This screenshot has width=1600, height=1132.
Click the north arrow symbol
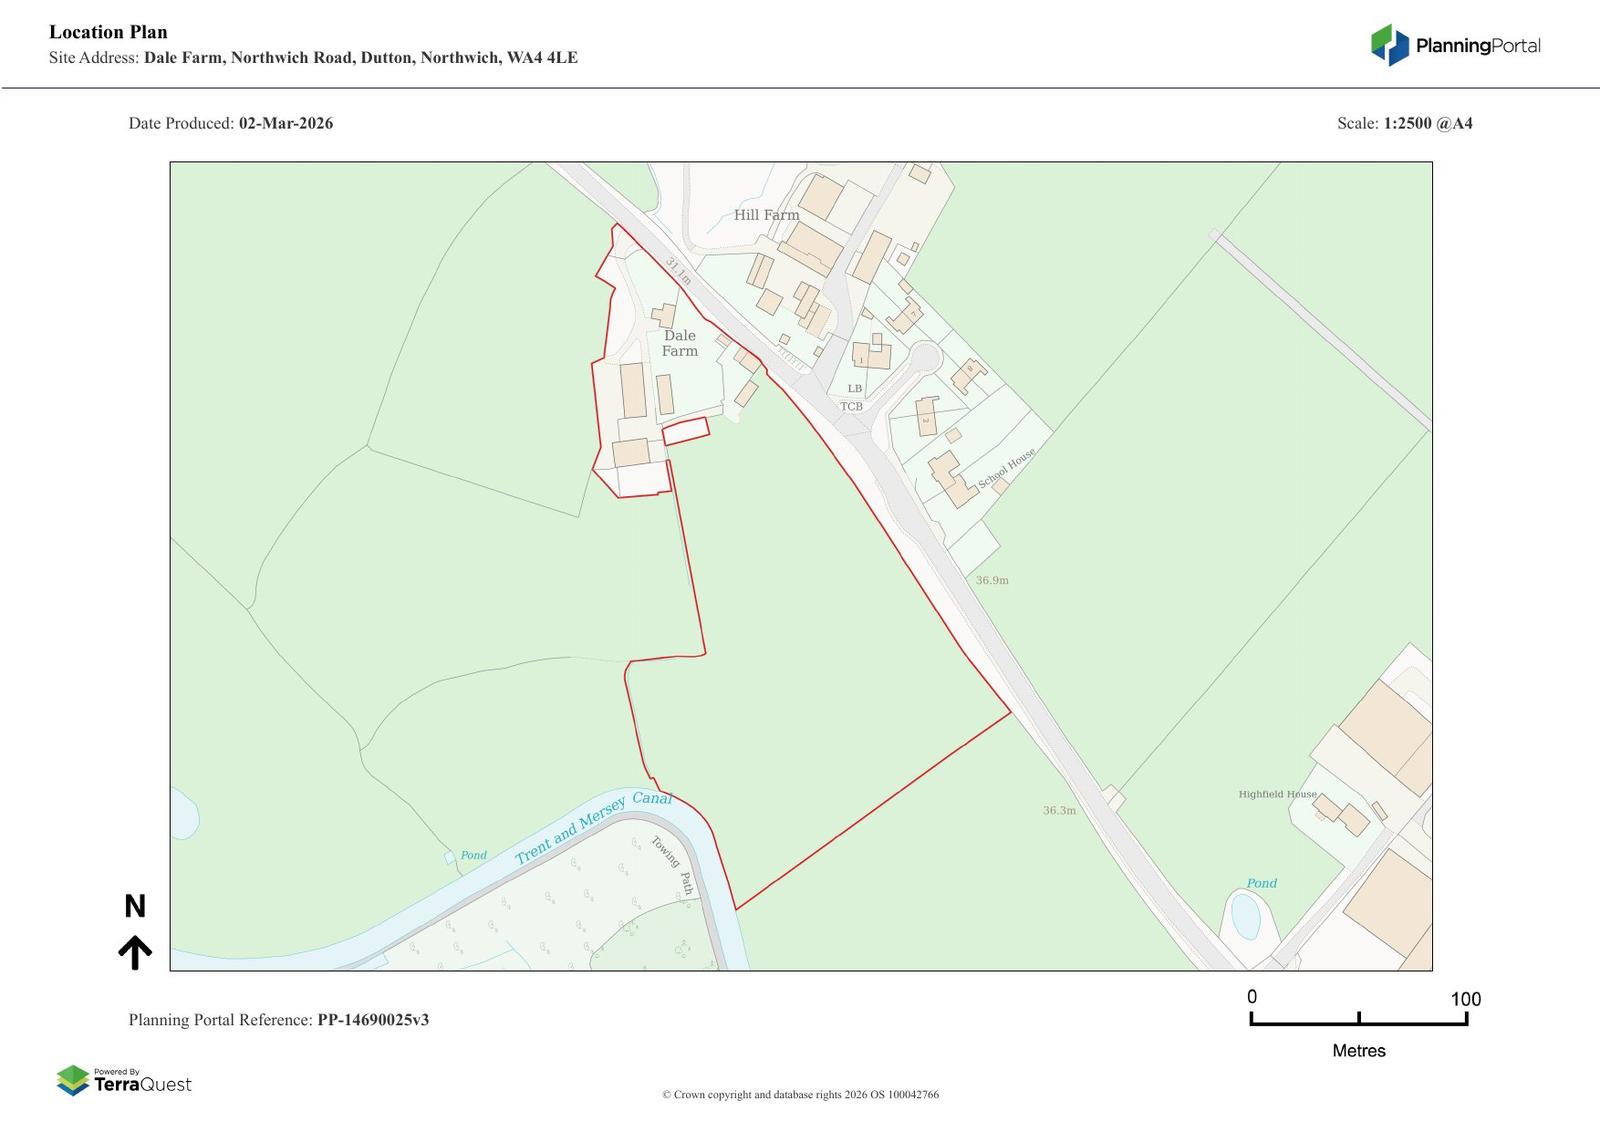pyautogui.click(x=135, y=952)
